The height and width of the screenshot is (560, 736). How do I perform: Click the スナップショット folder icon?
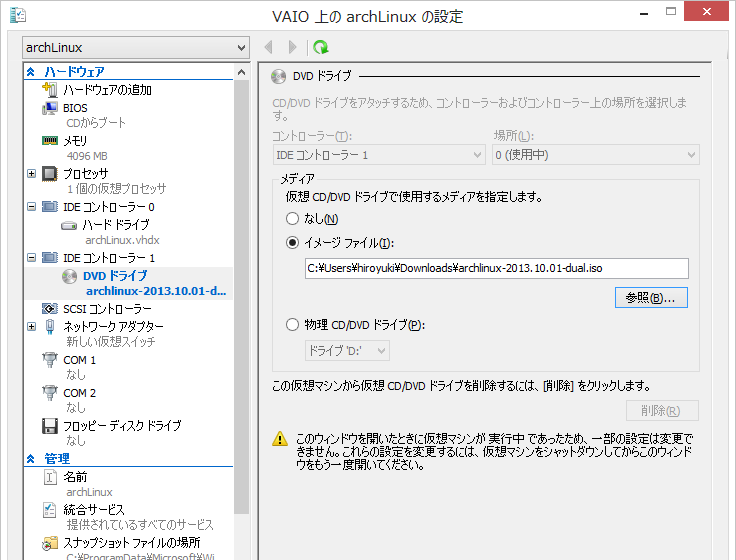50,543
